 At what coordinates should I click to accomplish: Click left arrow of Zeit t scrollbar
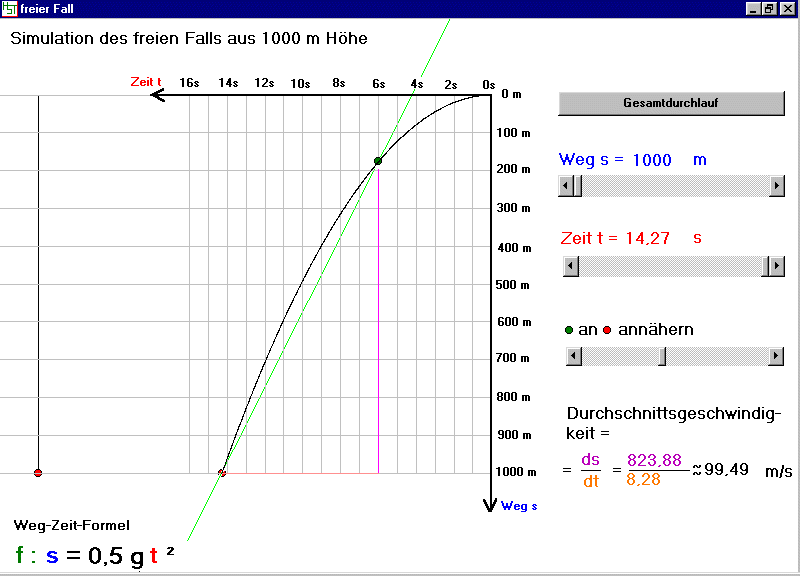pyautogui.click(x=571, y=266)
